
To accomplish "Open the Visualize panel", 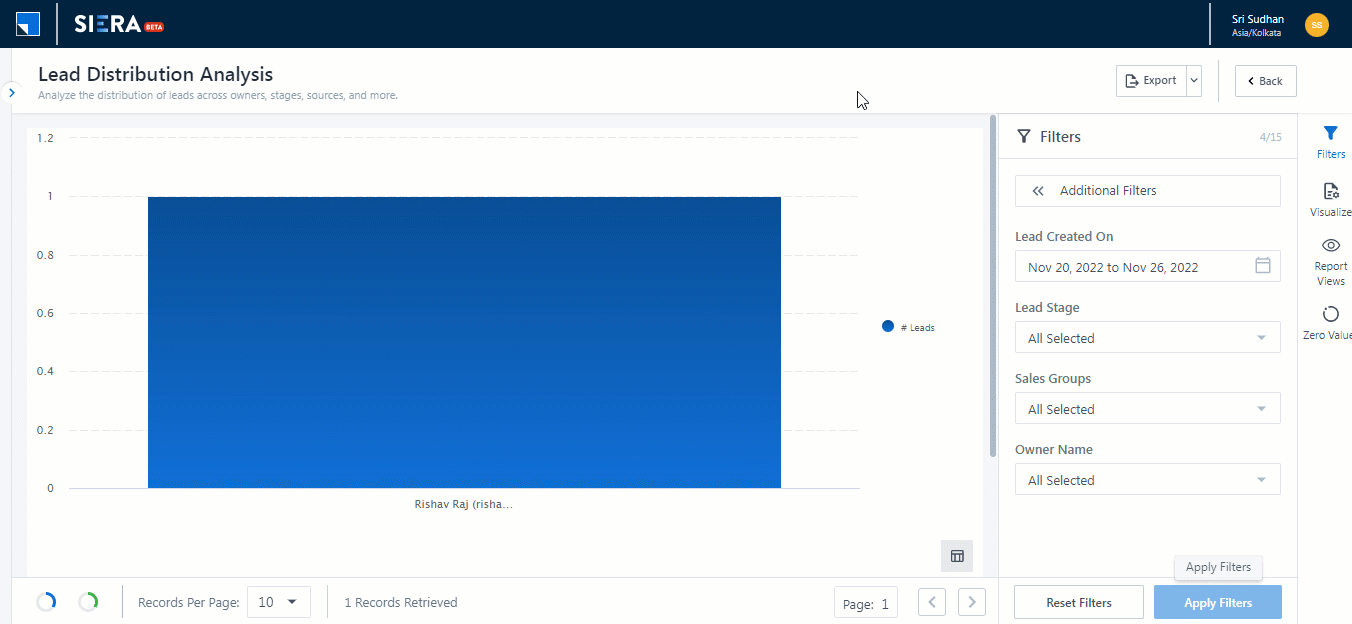I will pos(1330,192).
